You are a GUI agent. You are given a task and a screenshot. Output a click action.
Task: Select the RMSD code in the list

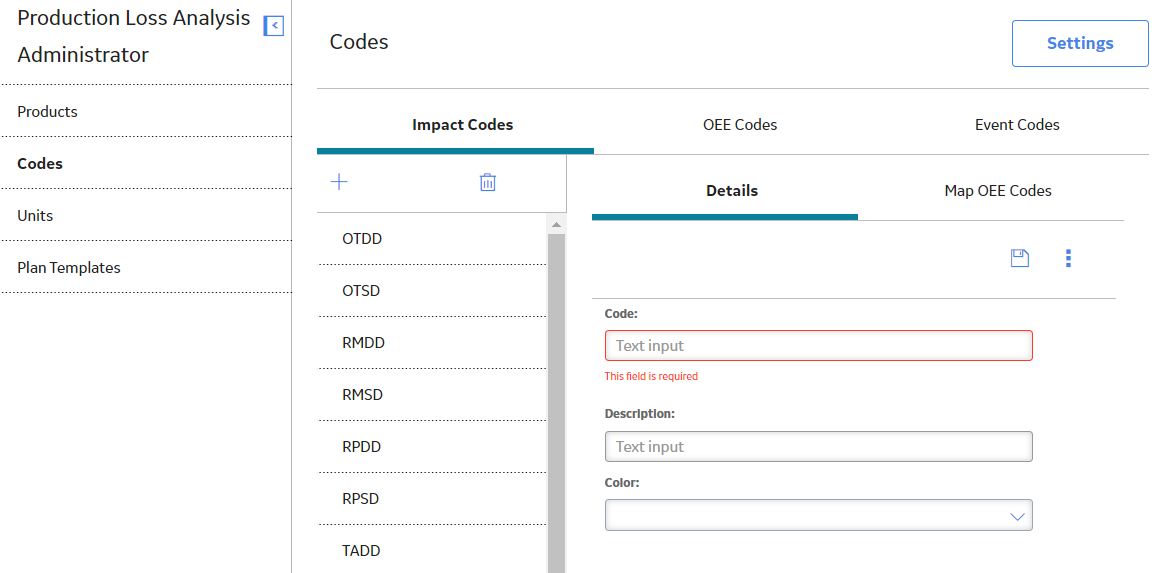coord(433,395)
